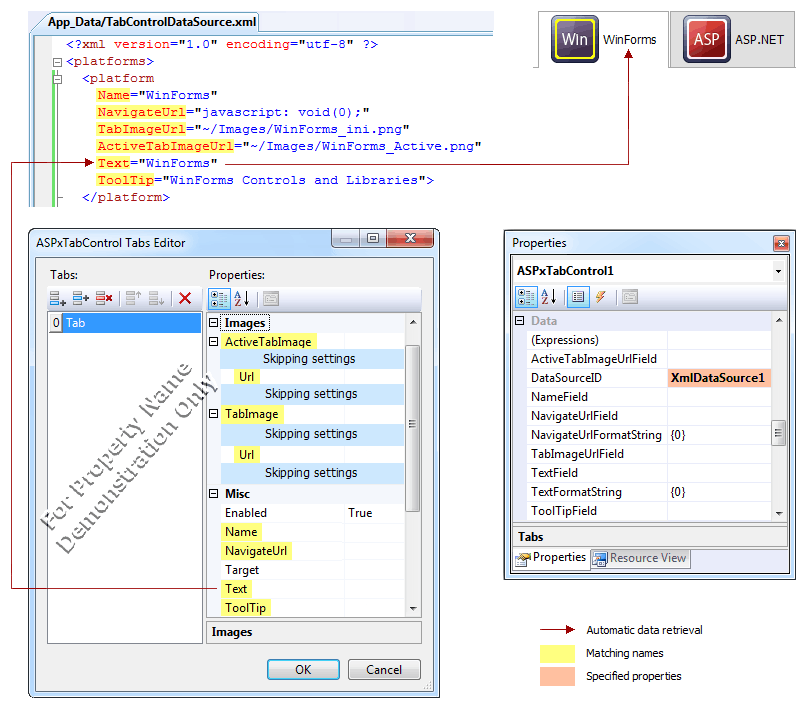The height and width of the screenshot is (724, 806).
Task: Open the Resource View tab
Action: coord(640,558)
